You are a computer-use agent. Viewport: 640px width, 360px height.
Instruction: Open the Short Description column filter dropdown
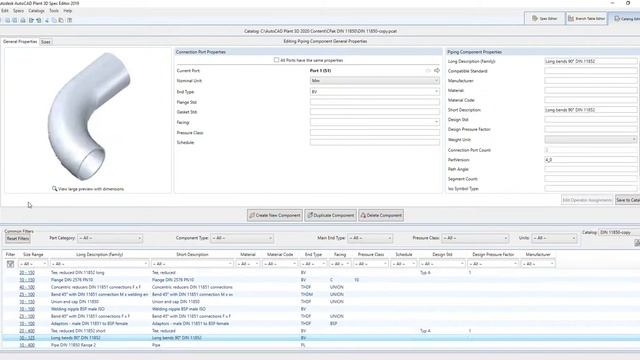click(x=192, y=264)
